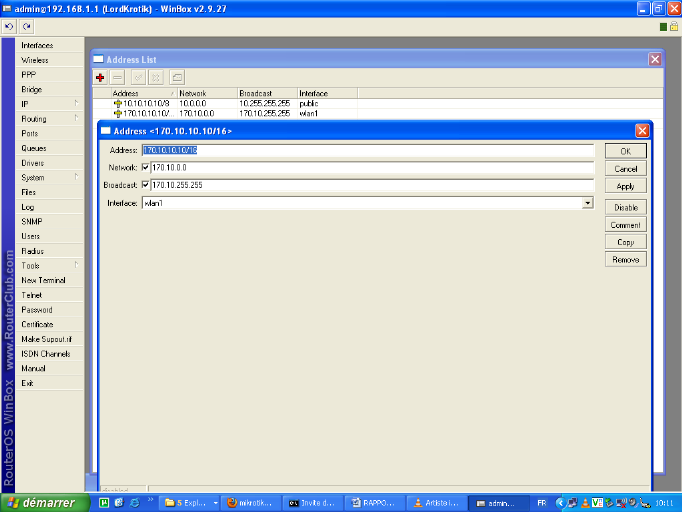Add new address with red plus icon
Image resolution: width=682 pixels, height=512 pixels.
100,78
